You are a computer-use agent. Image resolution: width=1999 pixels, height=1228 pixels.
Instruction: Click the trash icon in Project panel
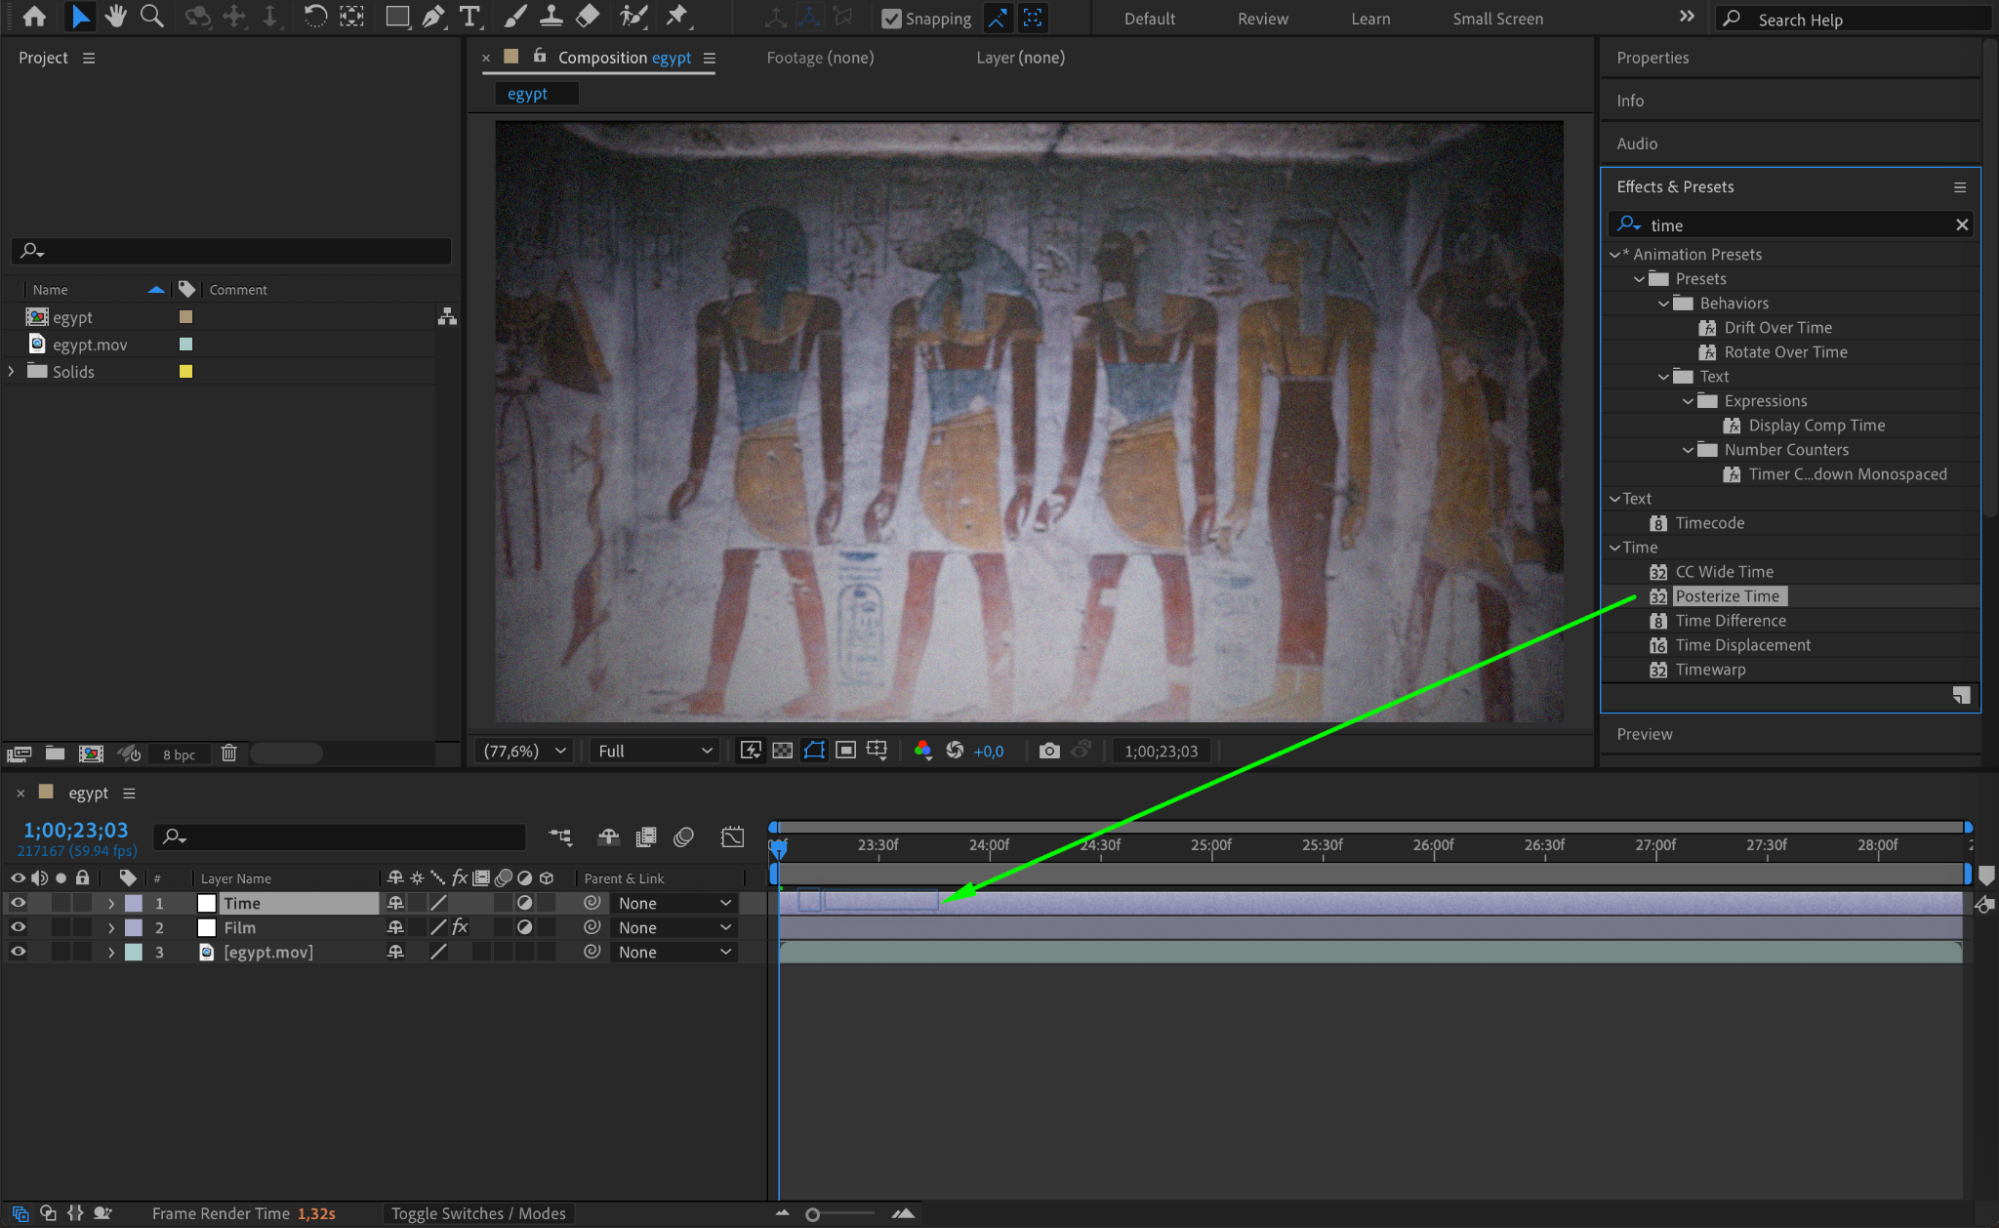click(x=229, y=753)
